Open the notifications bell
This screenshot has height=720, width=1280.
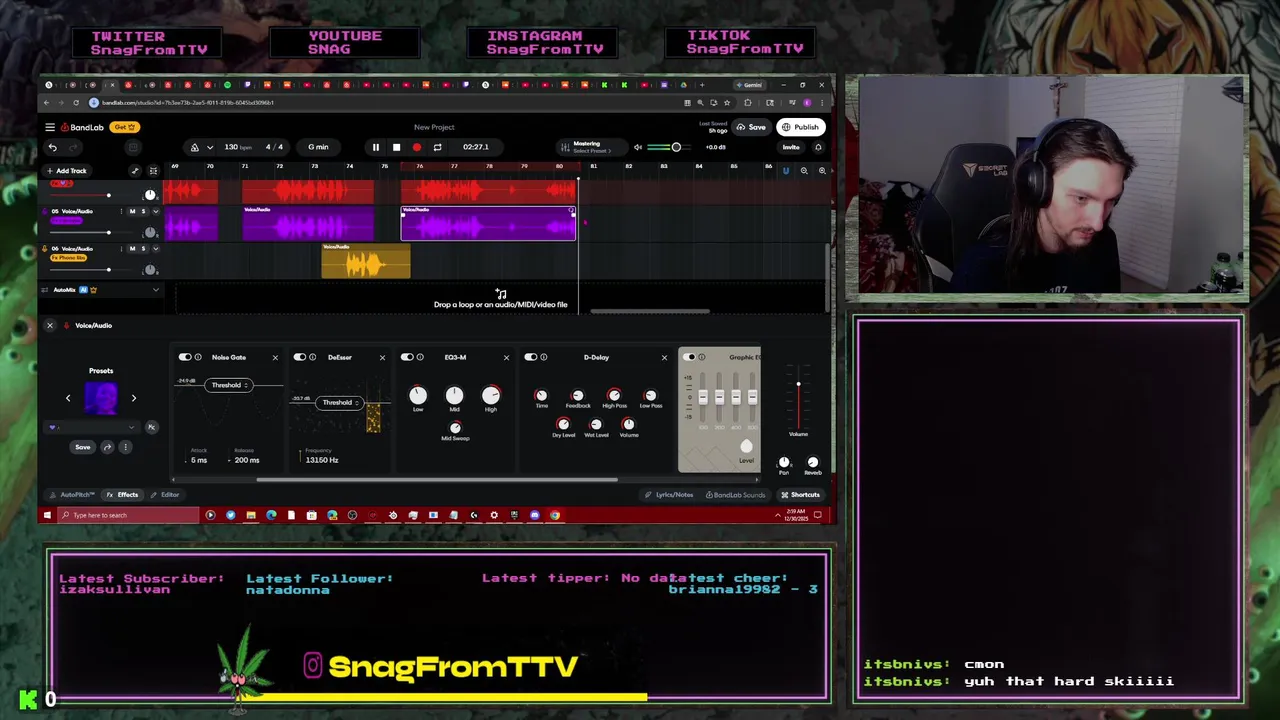(x=818, y=147)
